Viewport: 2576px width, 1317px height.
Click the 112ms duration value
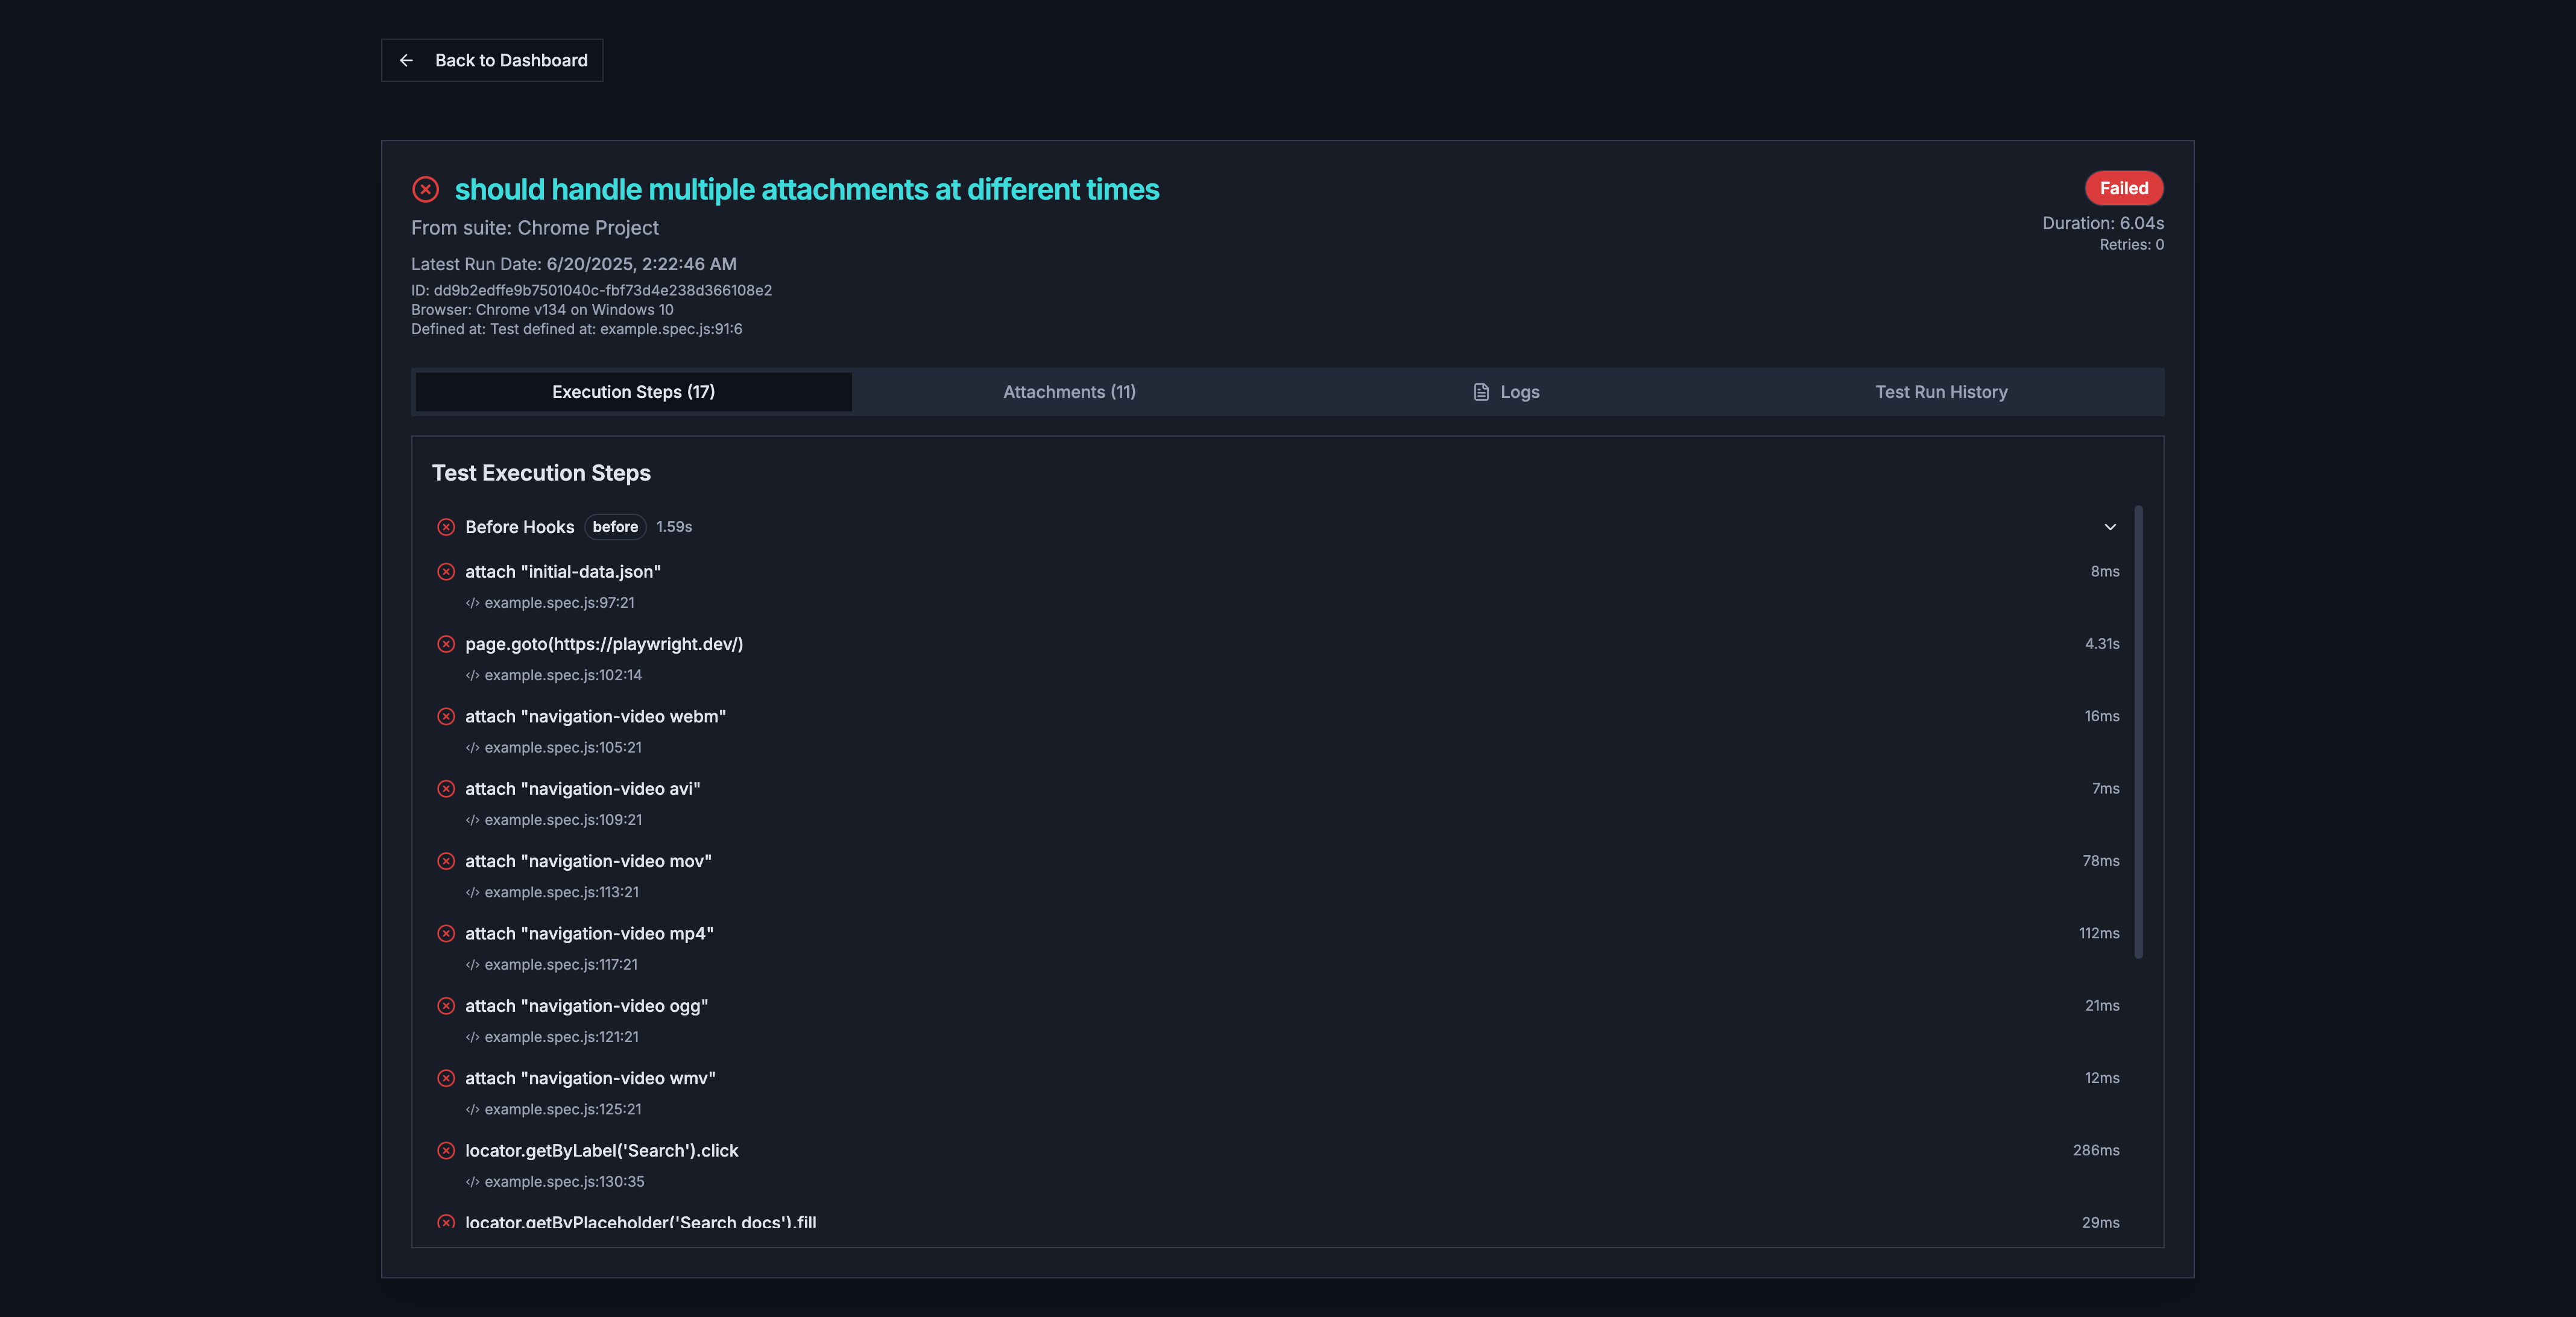(x=2099, y=934)
